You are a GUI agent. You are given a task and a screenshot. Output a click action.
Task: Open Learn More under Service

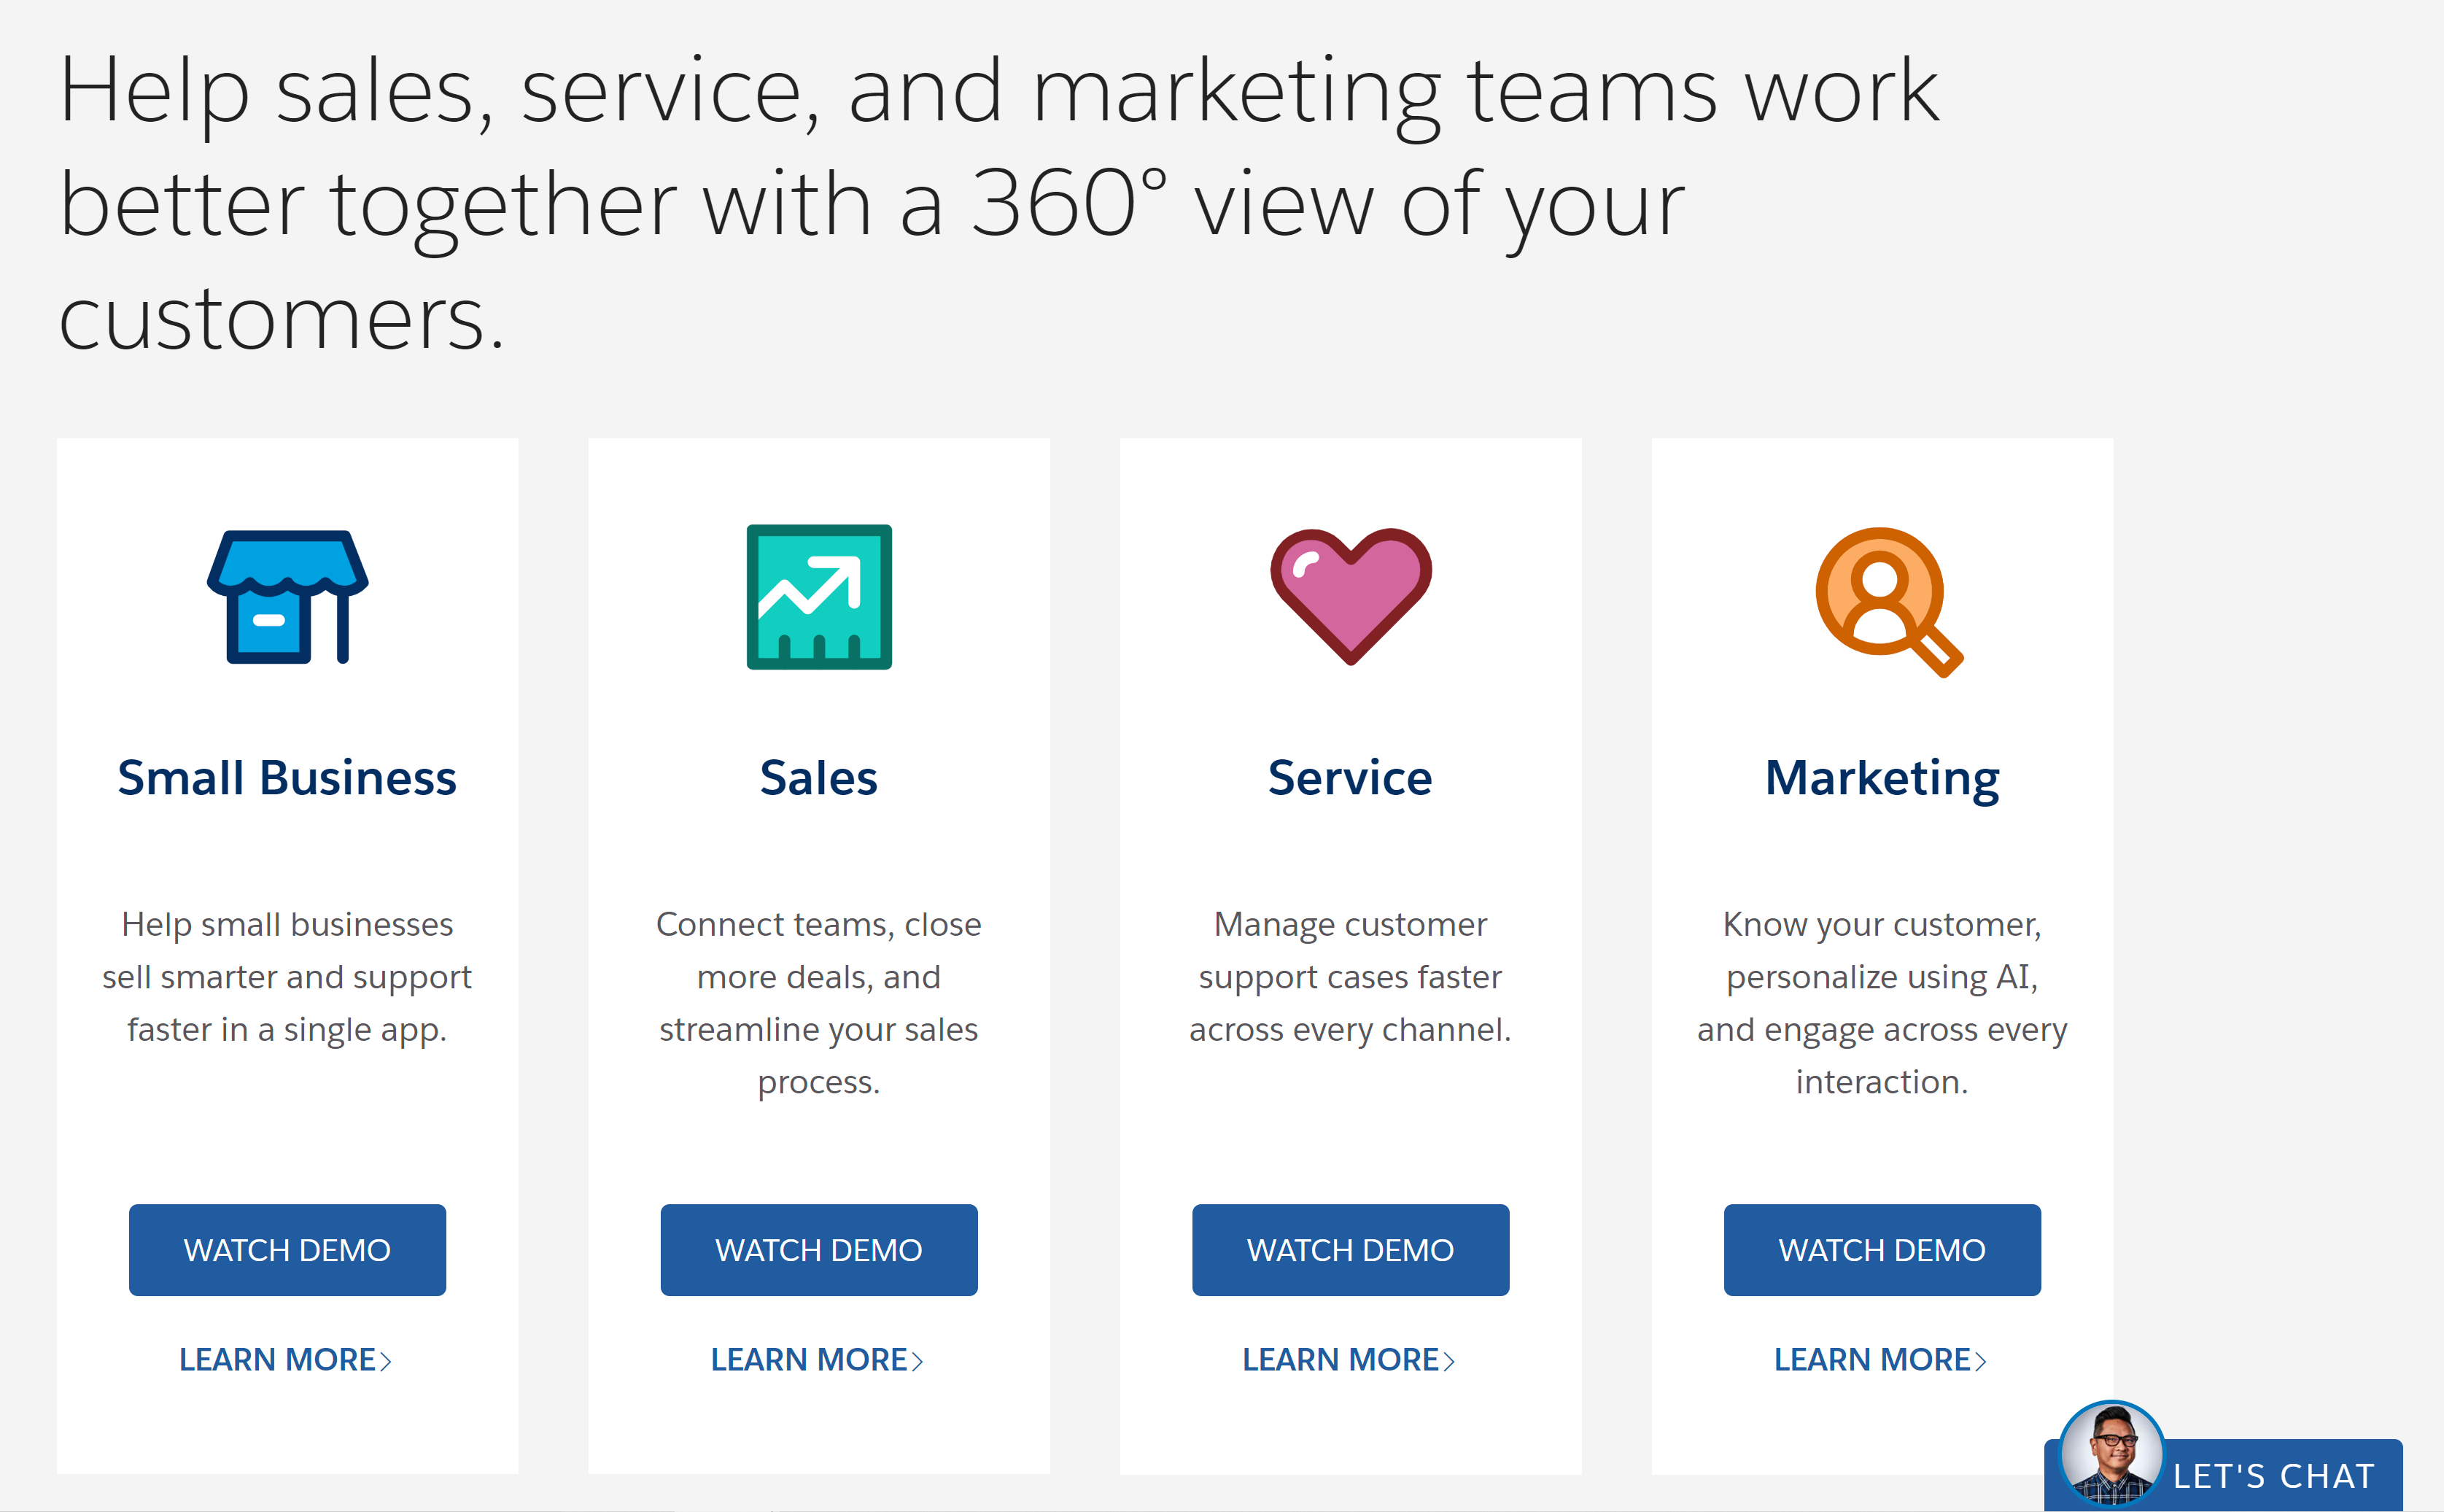pyautogui.click(x=1348, y=1360)
